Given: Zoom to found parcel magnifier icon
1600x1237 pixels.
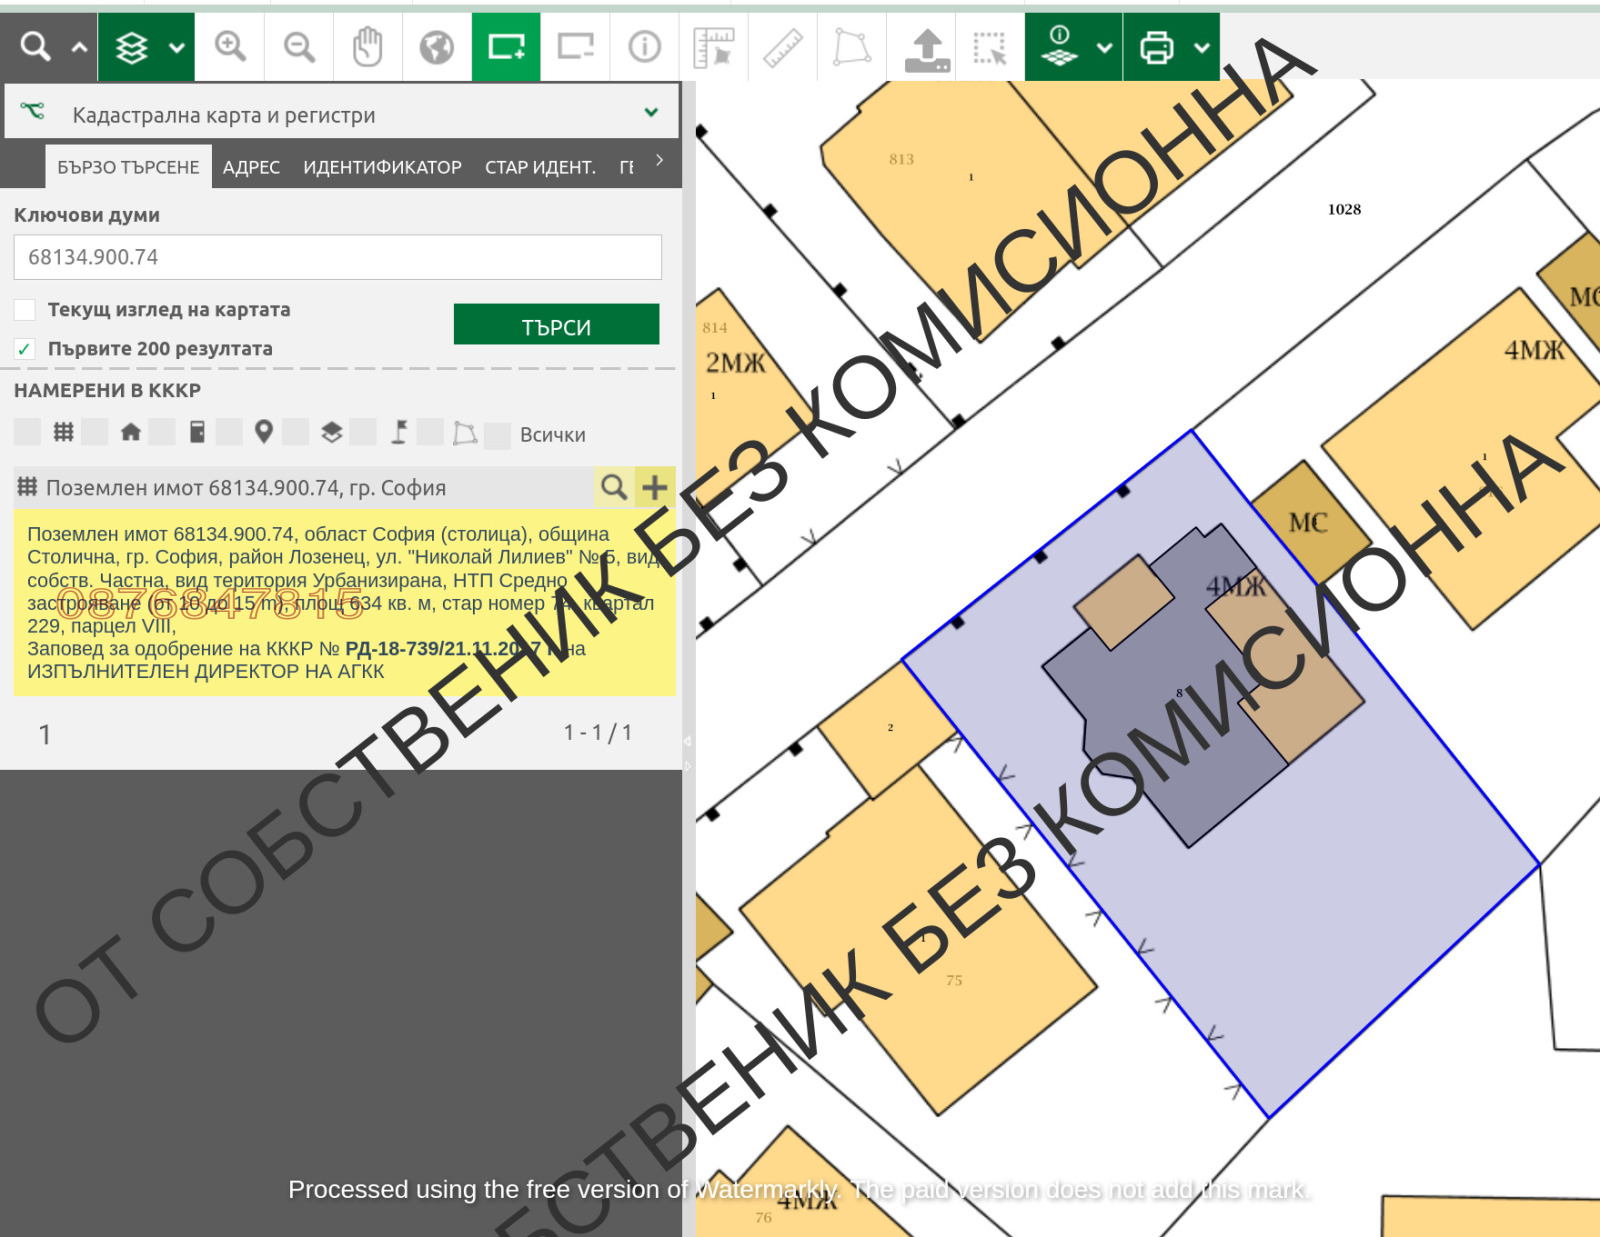Looking at the screenshot, I should click(x=614, y=487).
